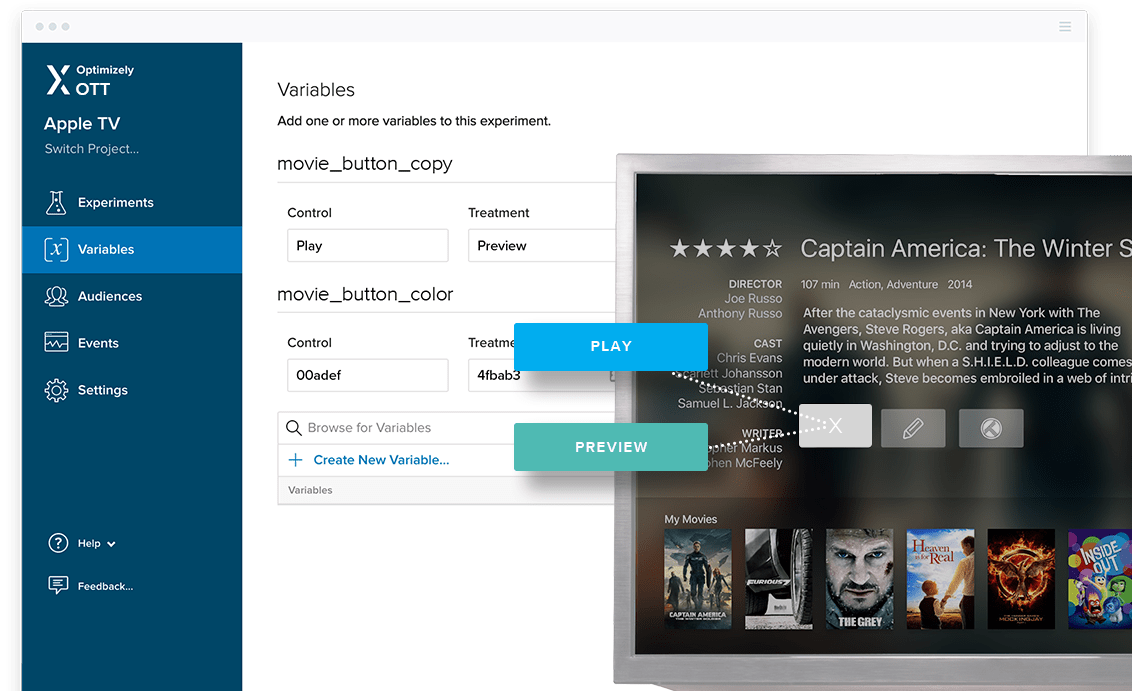Select The Grey movie poster

(859, 579)
